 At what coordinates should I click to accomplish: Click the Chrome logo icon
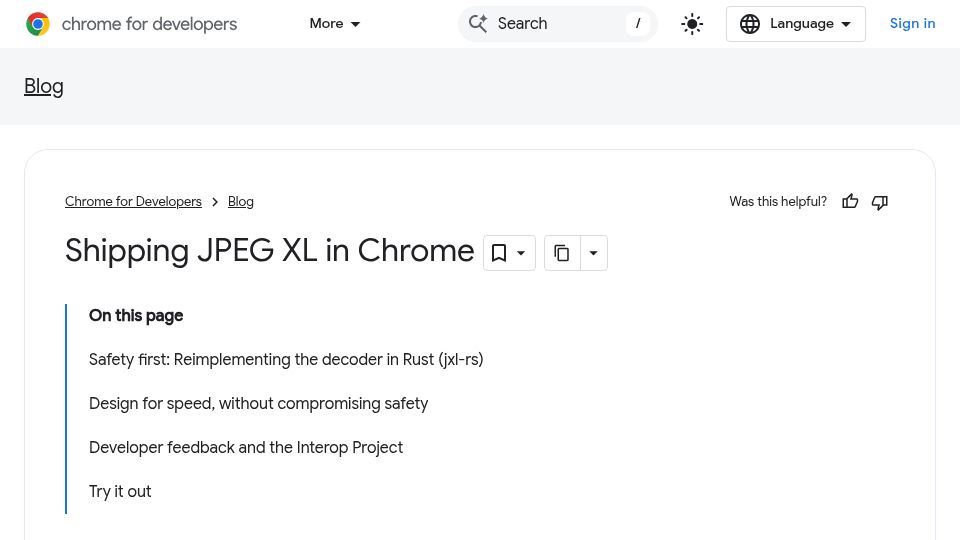(x=38, y=24)
